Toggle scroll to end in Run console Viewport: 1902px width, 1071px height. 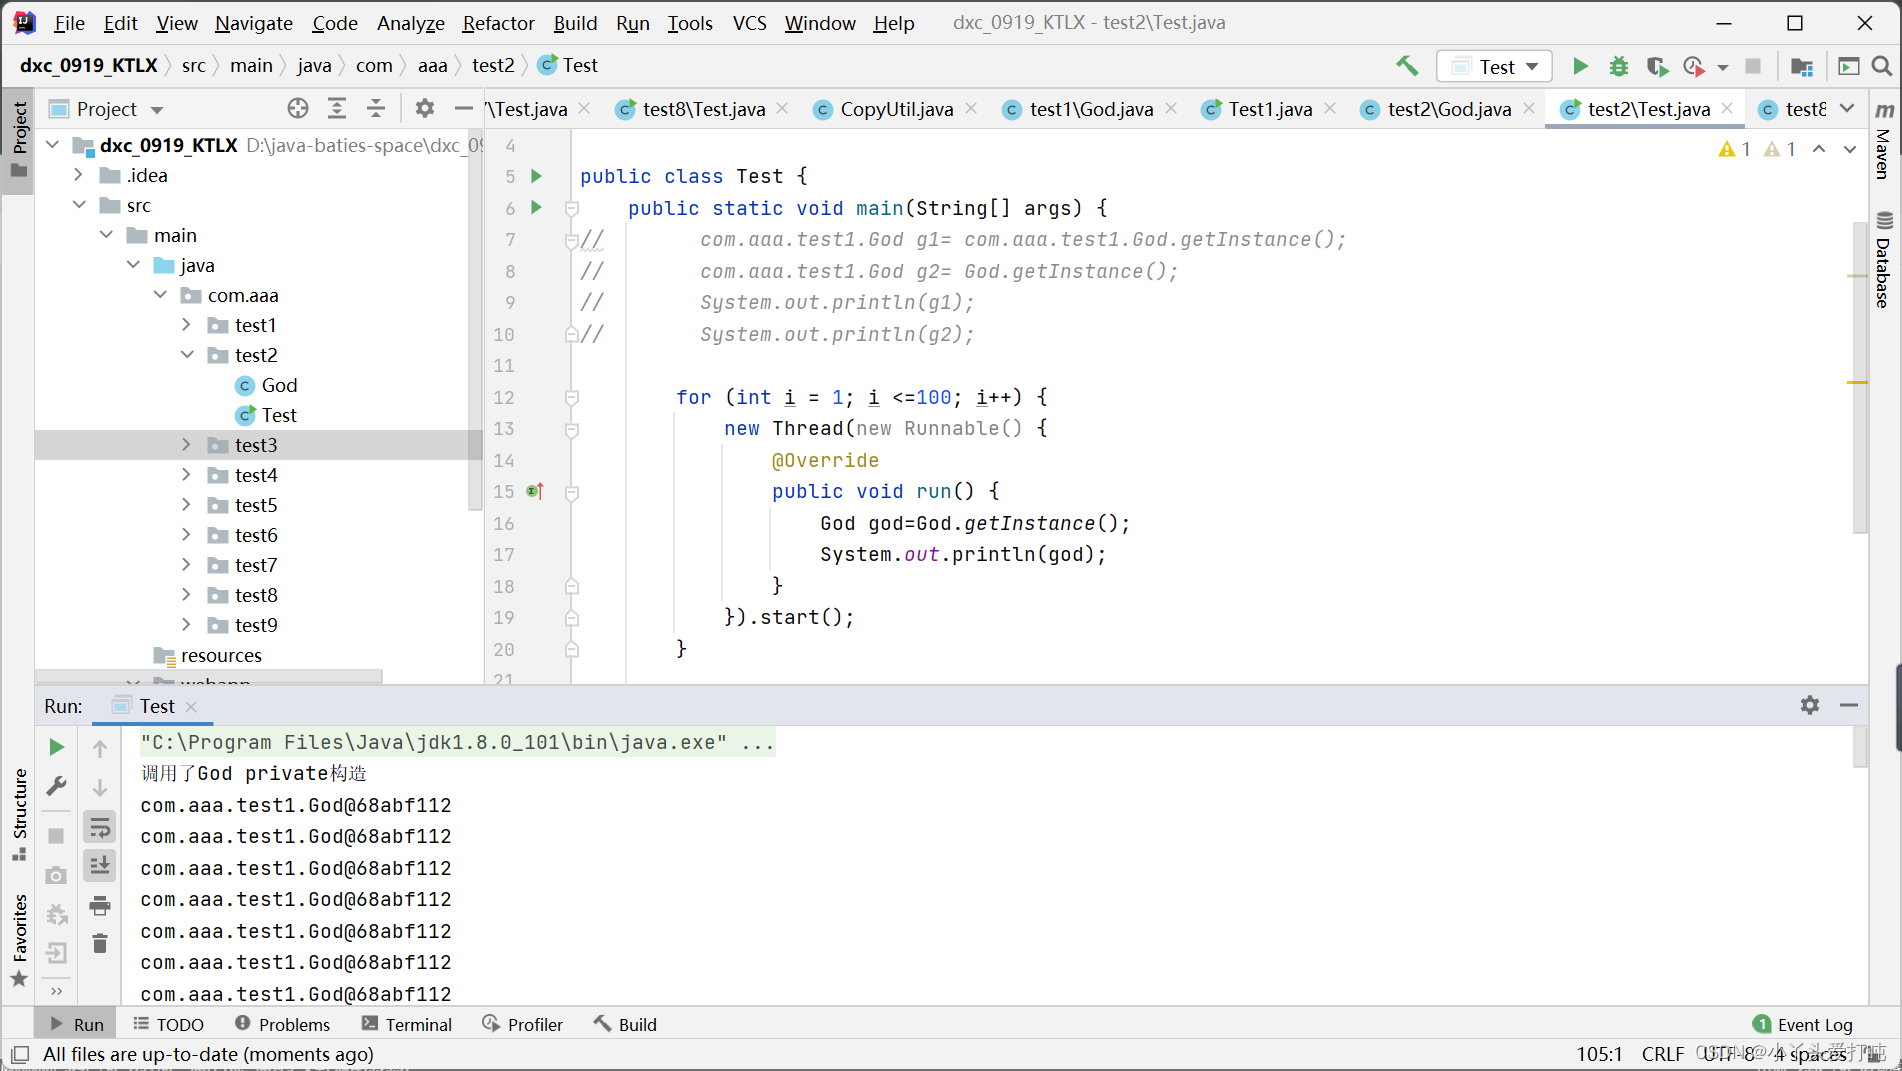click(99, 865)
